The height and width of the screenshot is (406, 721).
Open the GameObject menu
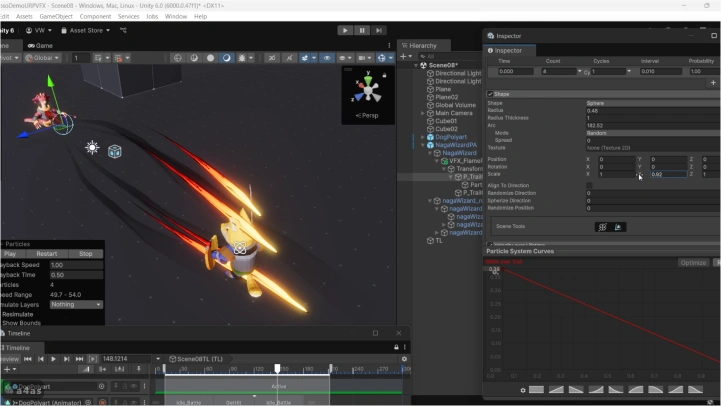(x=56, y=17)
